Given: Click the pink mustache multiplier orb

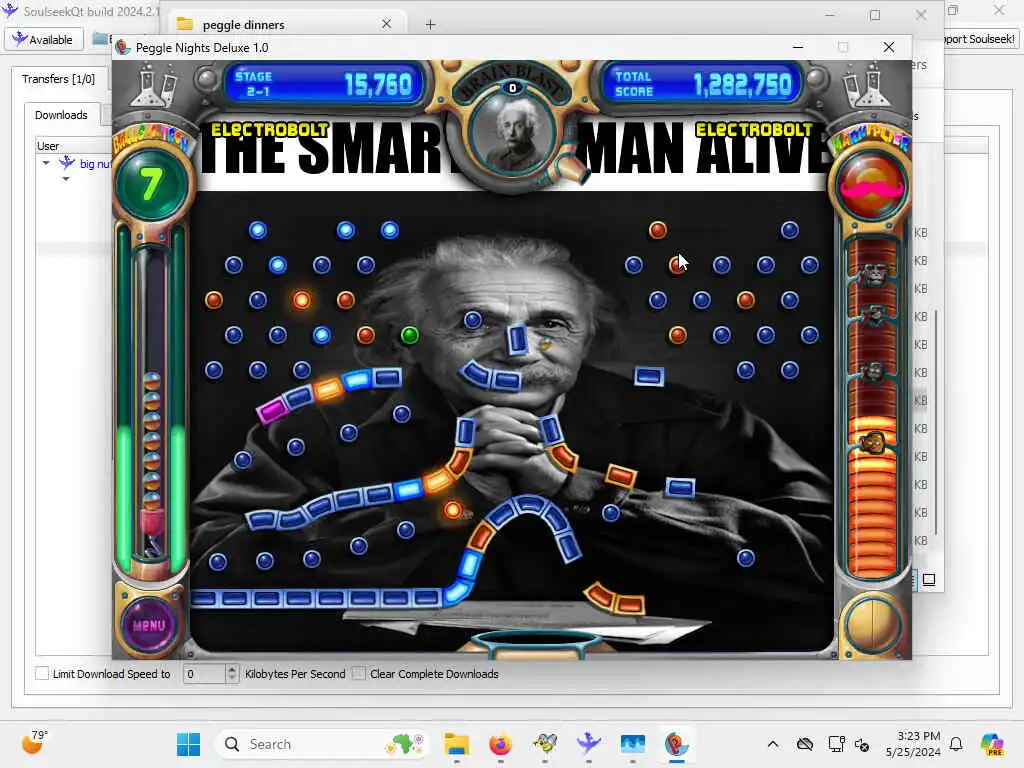Looking at the screenshot, I should pos(871,187).
